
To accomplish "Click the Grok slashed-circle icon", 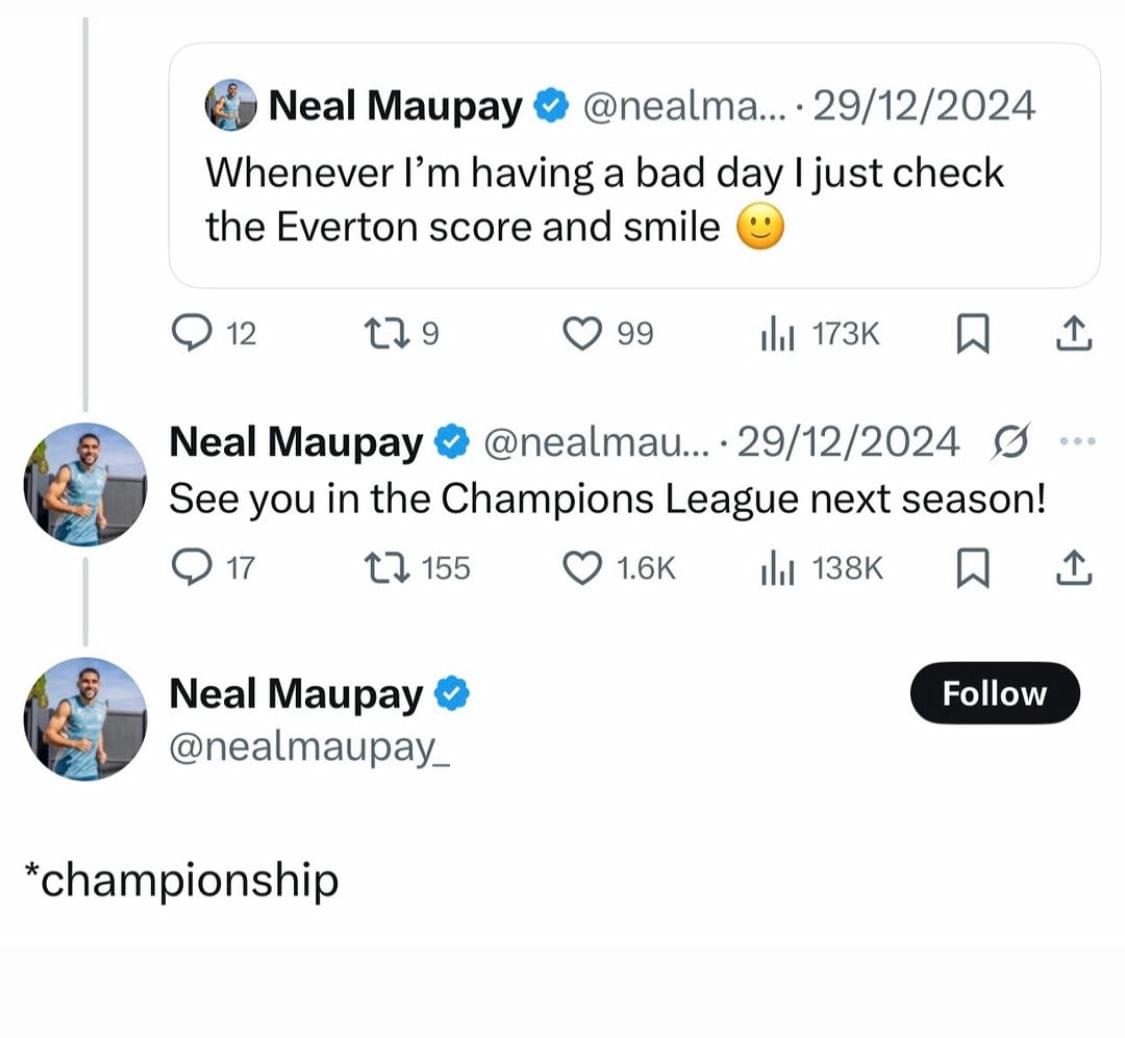I will 1010,441.
